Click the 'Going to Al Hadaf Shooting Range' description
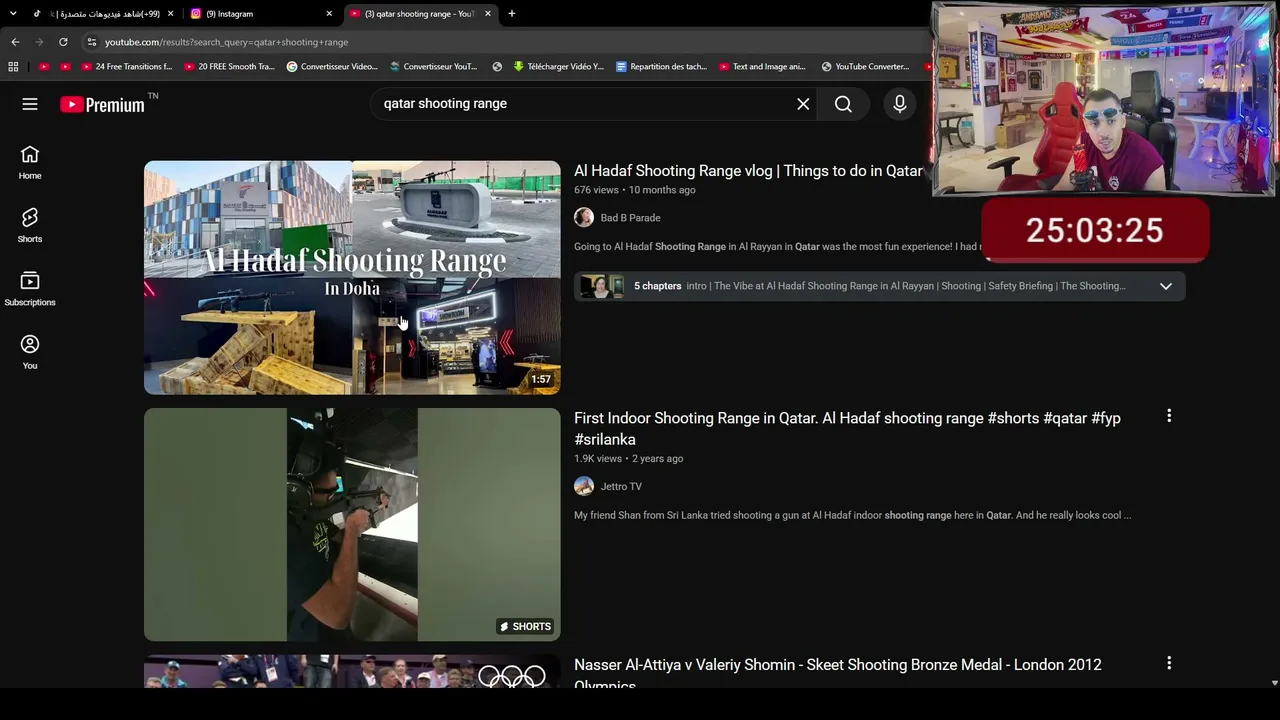The image size is (1280, 720). (x=777, y=247)
